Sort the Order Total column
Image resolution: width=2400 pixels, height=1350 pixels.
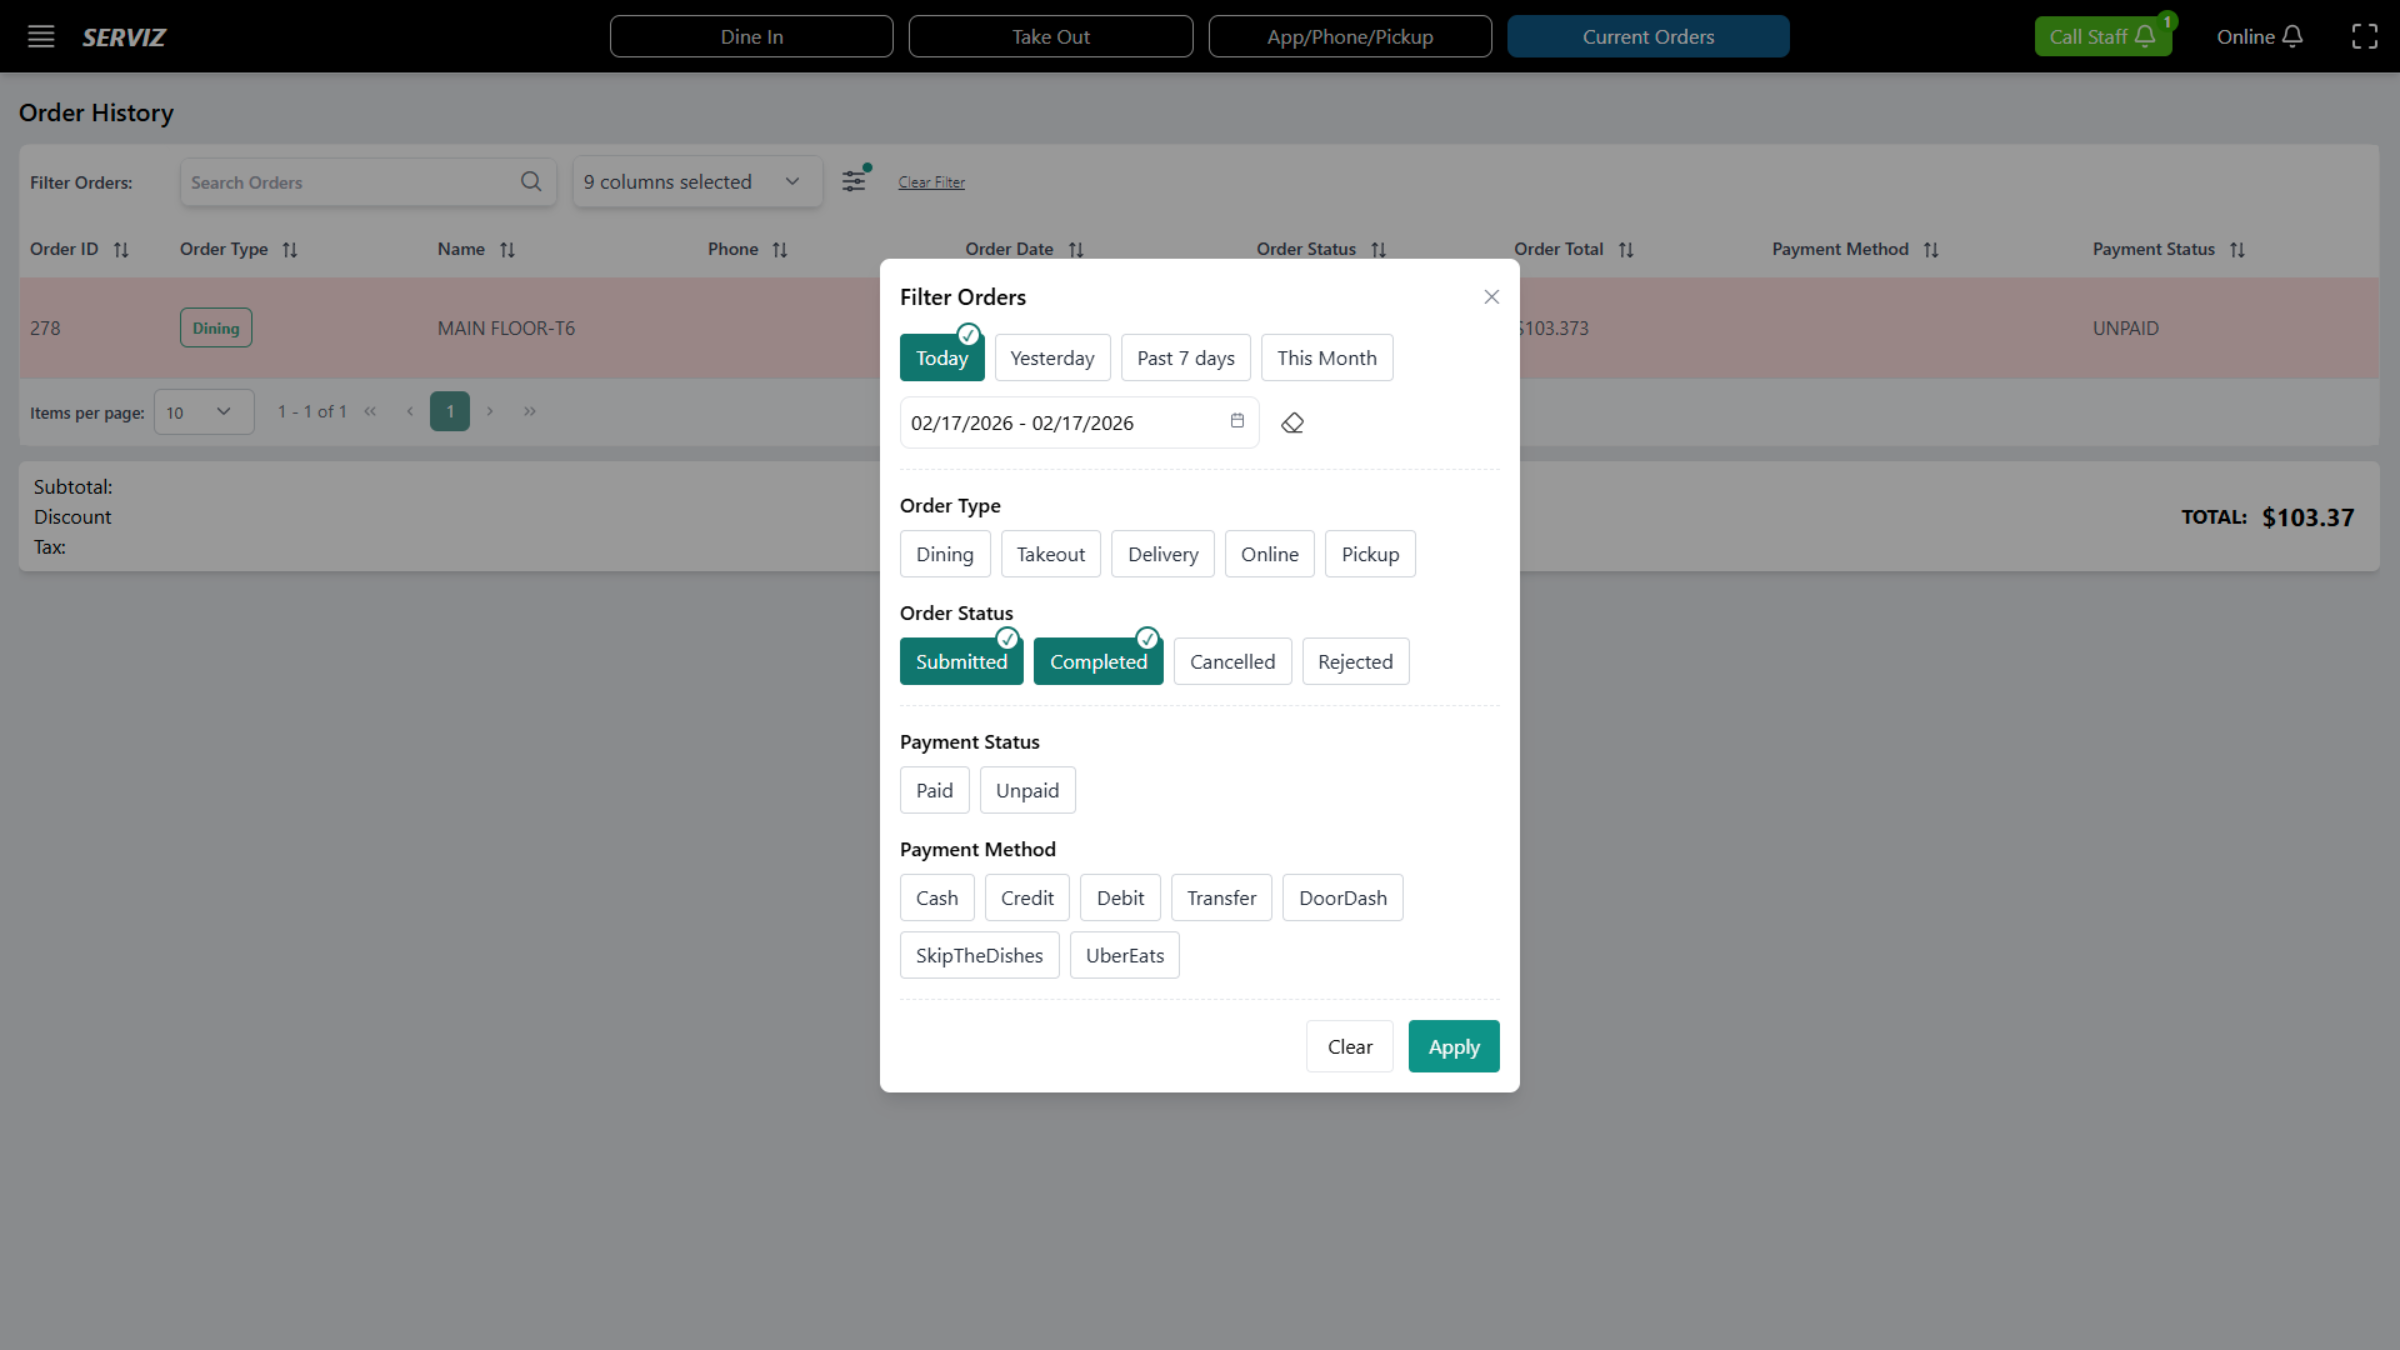pyautogui.click(x=1625, y=249)
